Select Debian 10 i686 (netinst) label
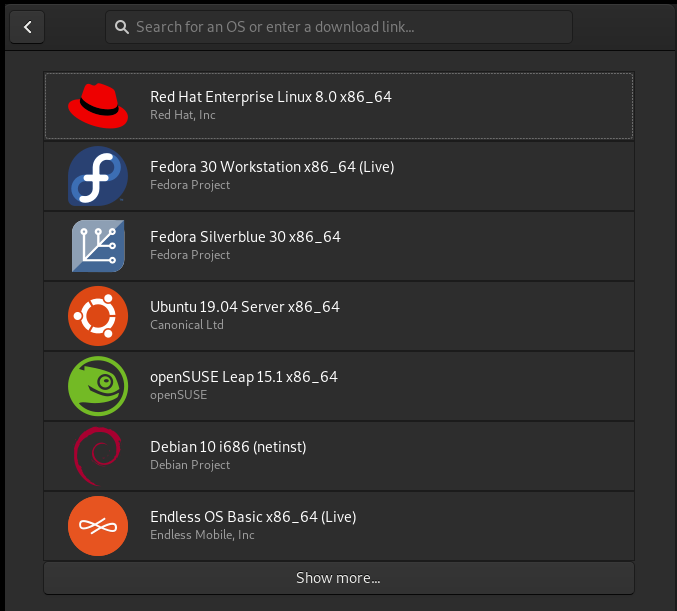Viewport: 677px width, 611px height. click(x=228, y=447)
